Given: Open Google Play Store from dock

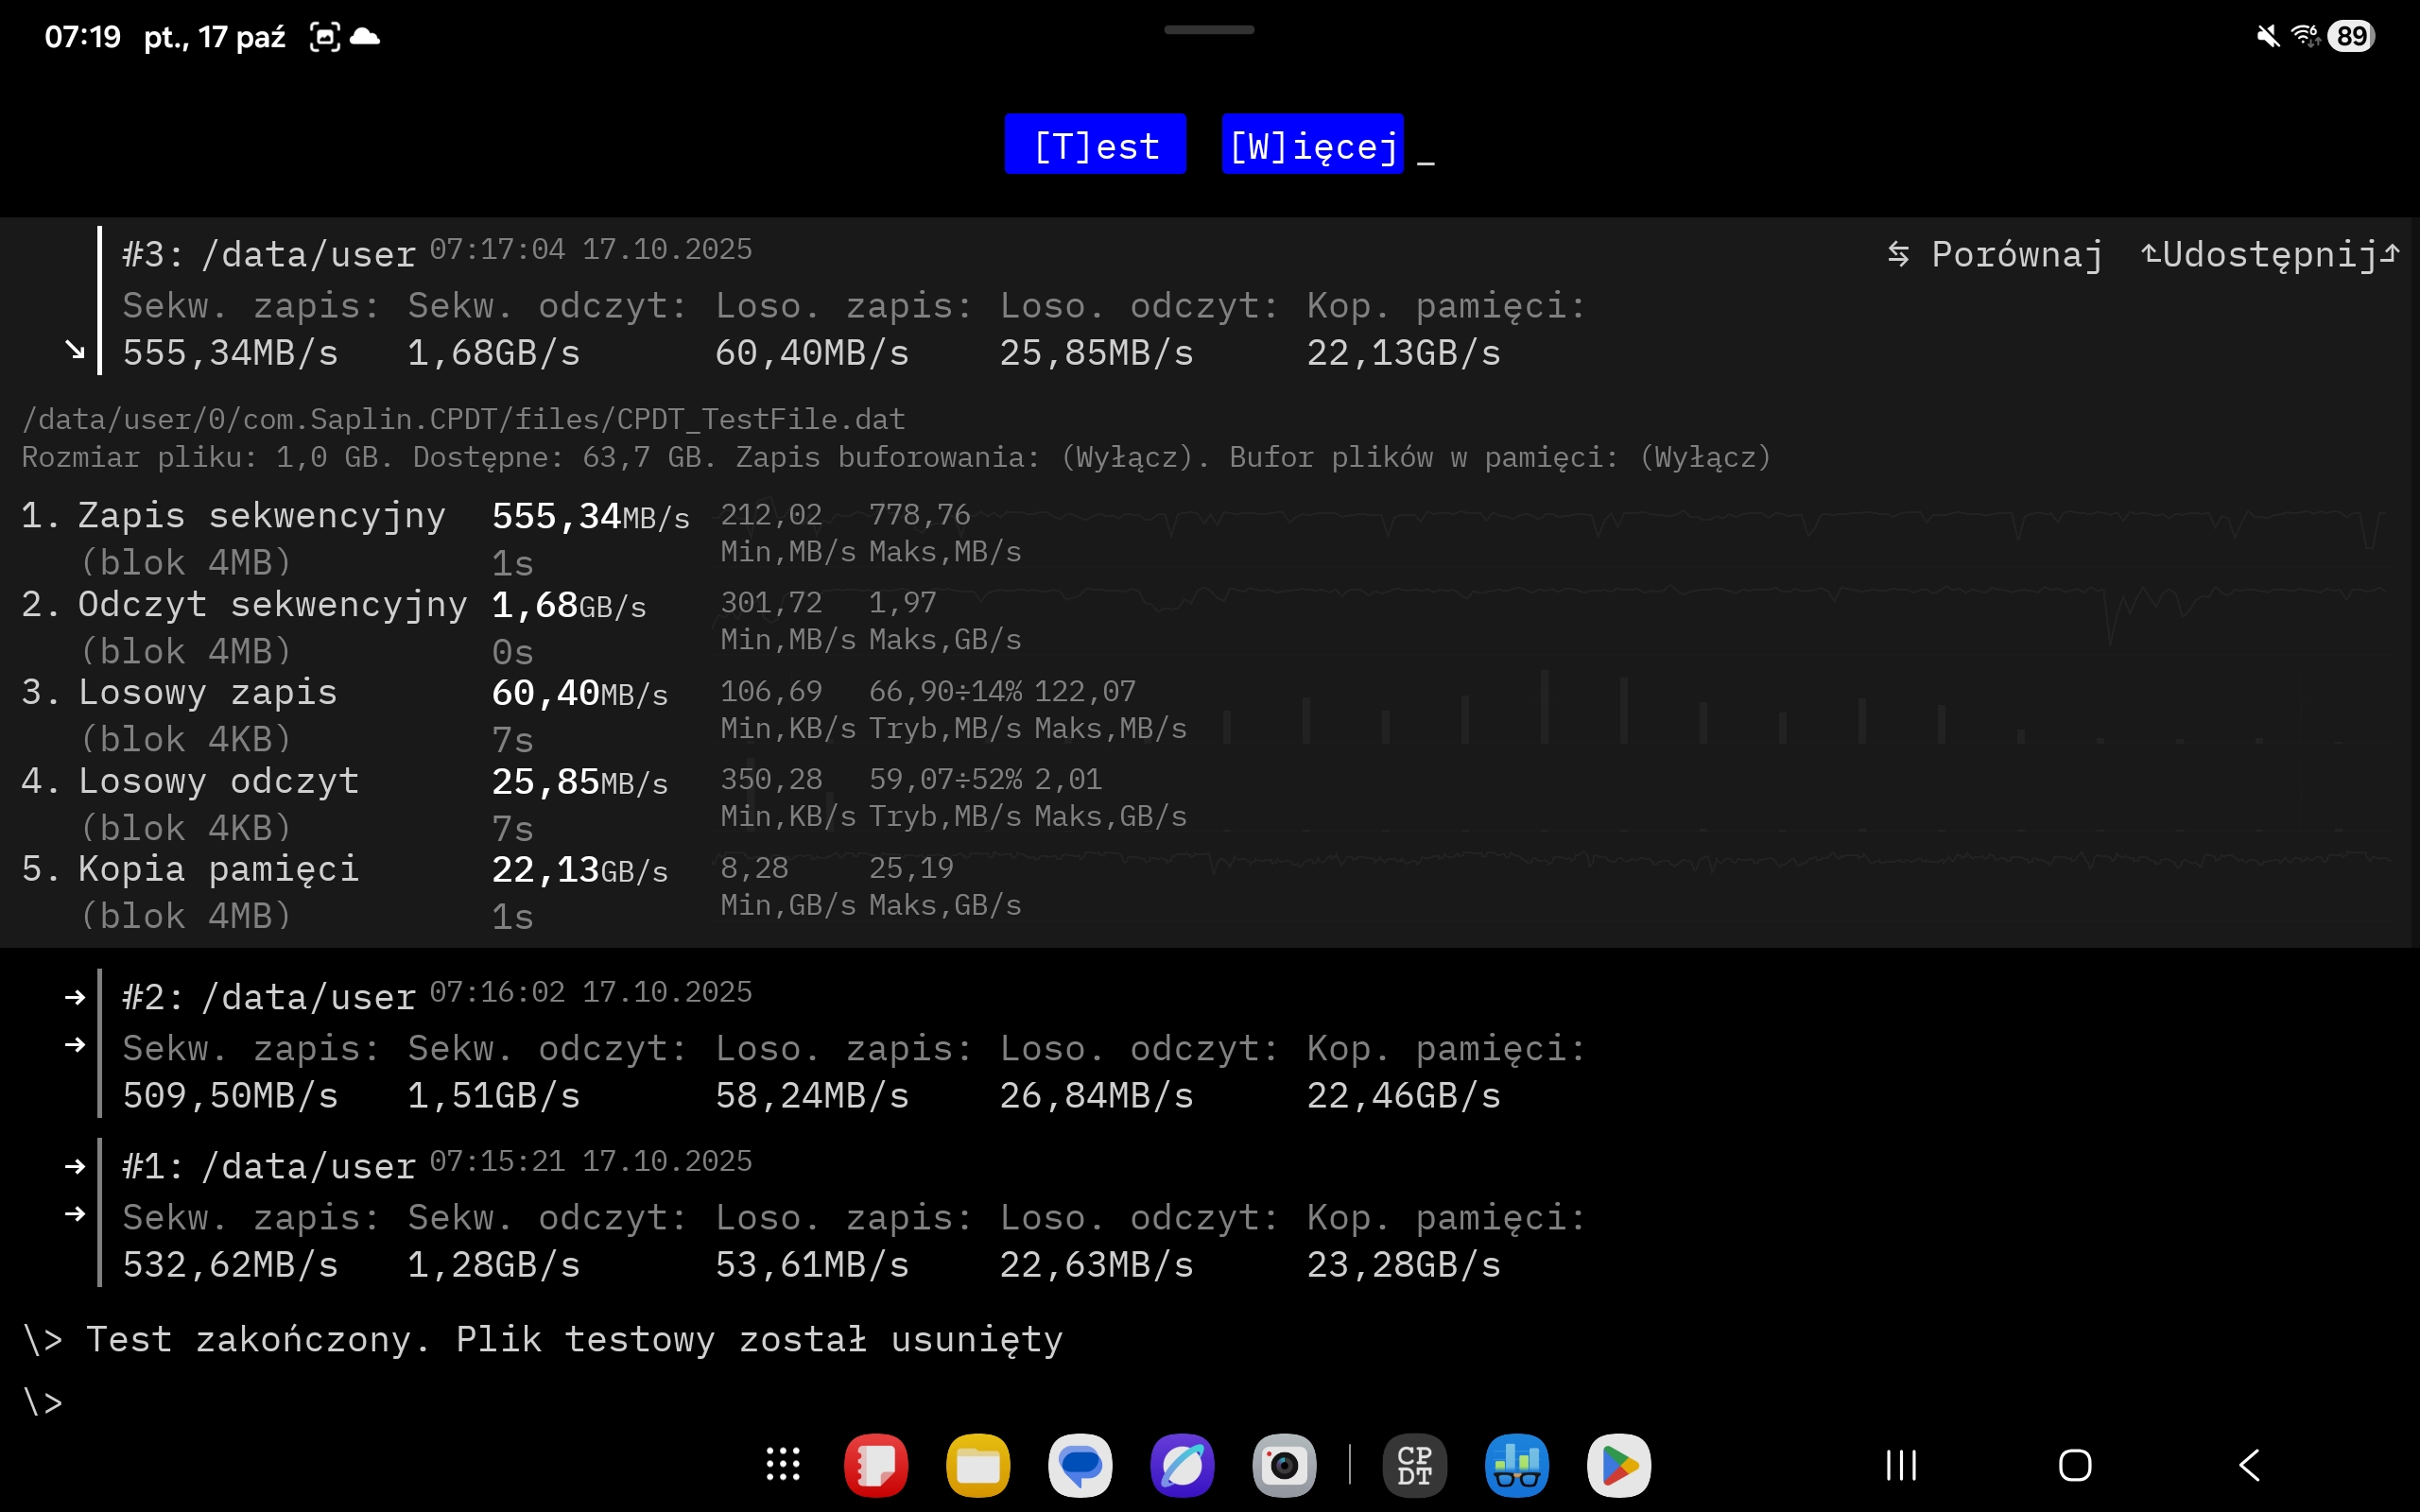Looking at the screenshot, I should coord(1618,1466).
